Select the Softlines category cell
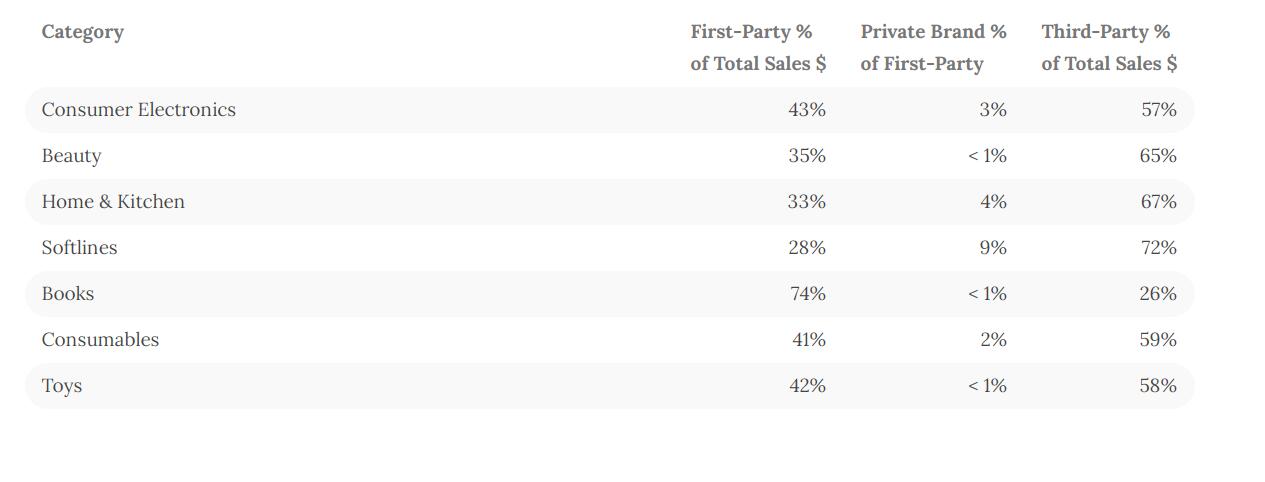Image resolution: width=1265 pixels, height=482 pixels. click(x=79, y=248)
